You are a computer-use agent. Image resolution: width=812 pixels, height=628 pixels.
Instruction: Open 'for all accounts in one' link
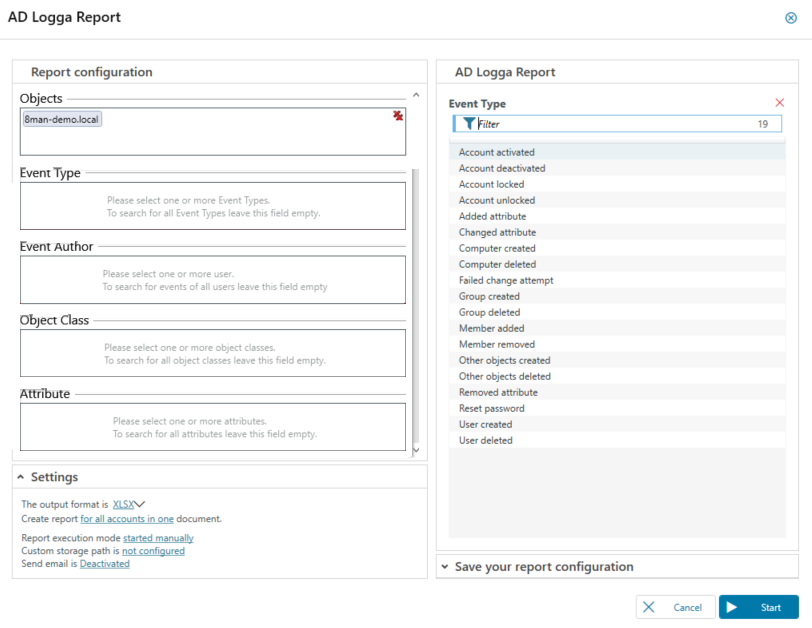(127, 519)
